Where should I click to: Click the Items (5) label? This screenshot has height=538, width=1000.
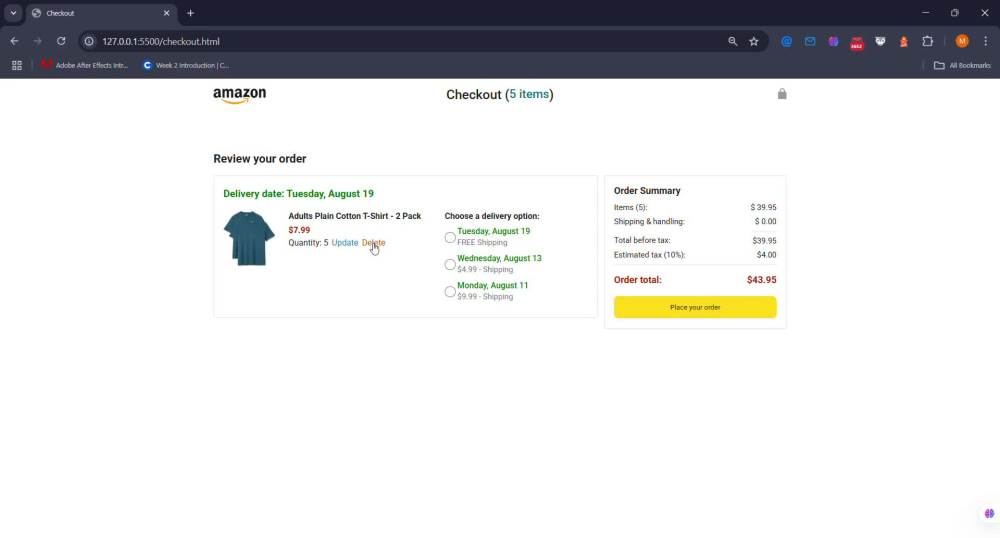(x=631, y=207)
